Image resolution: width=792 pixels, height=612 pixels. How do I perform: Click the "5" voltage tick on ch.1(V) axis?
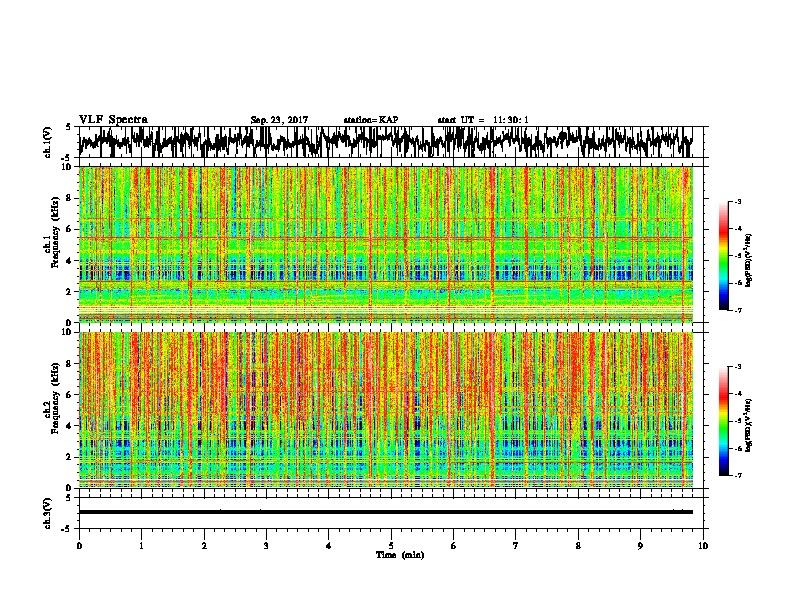pos(68,127)
